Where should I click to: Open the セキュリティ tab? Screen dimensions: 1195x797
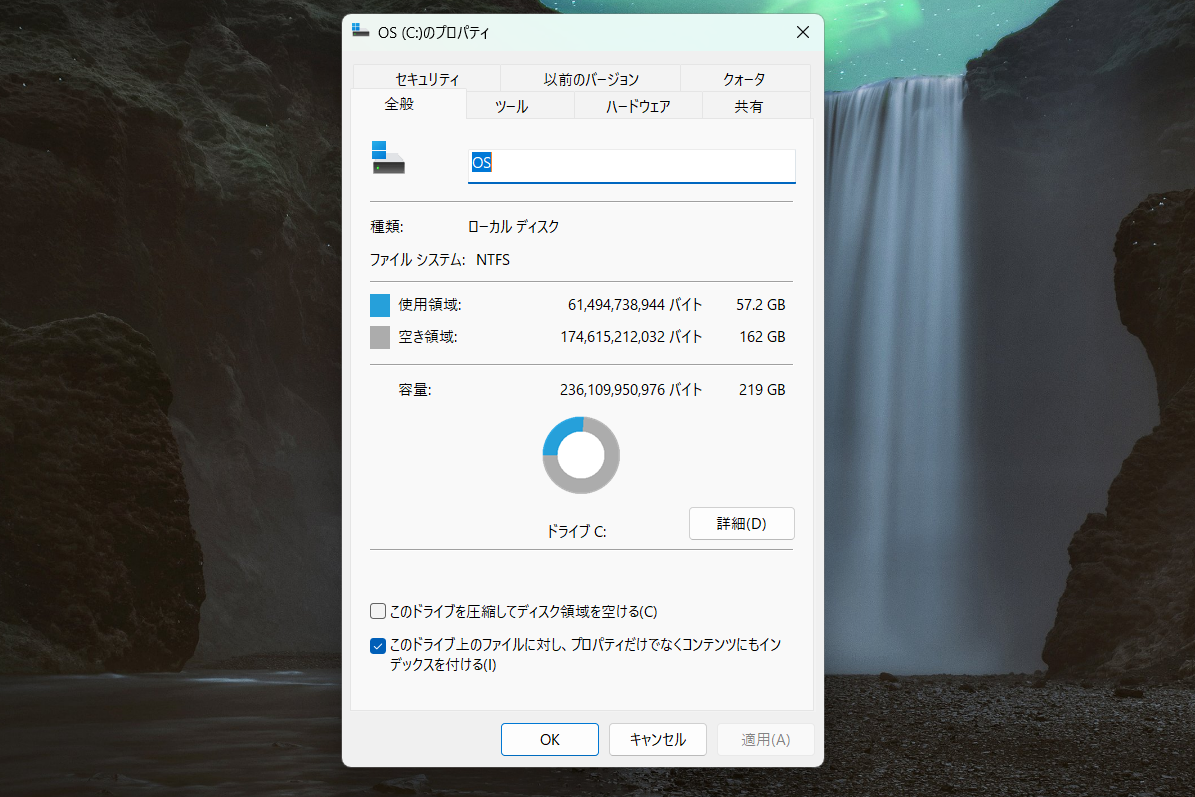point(427,78)
